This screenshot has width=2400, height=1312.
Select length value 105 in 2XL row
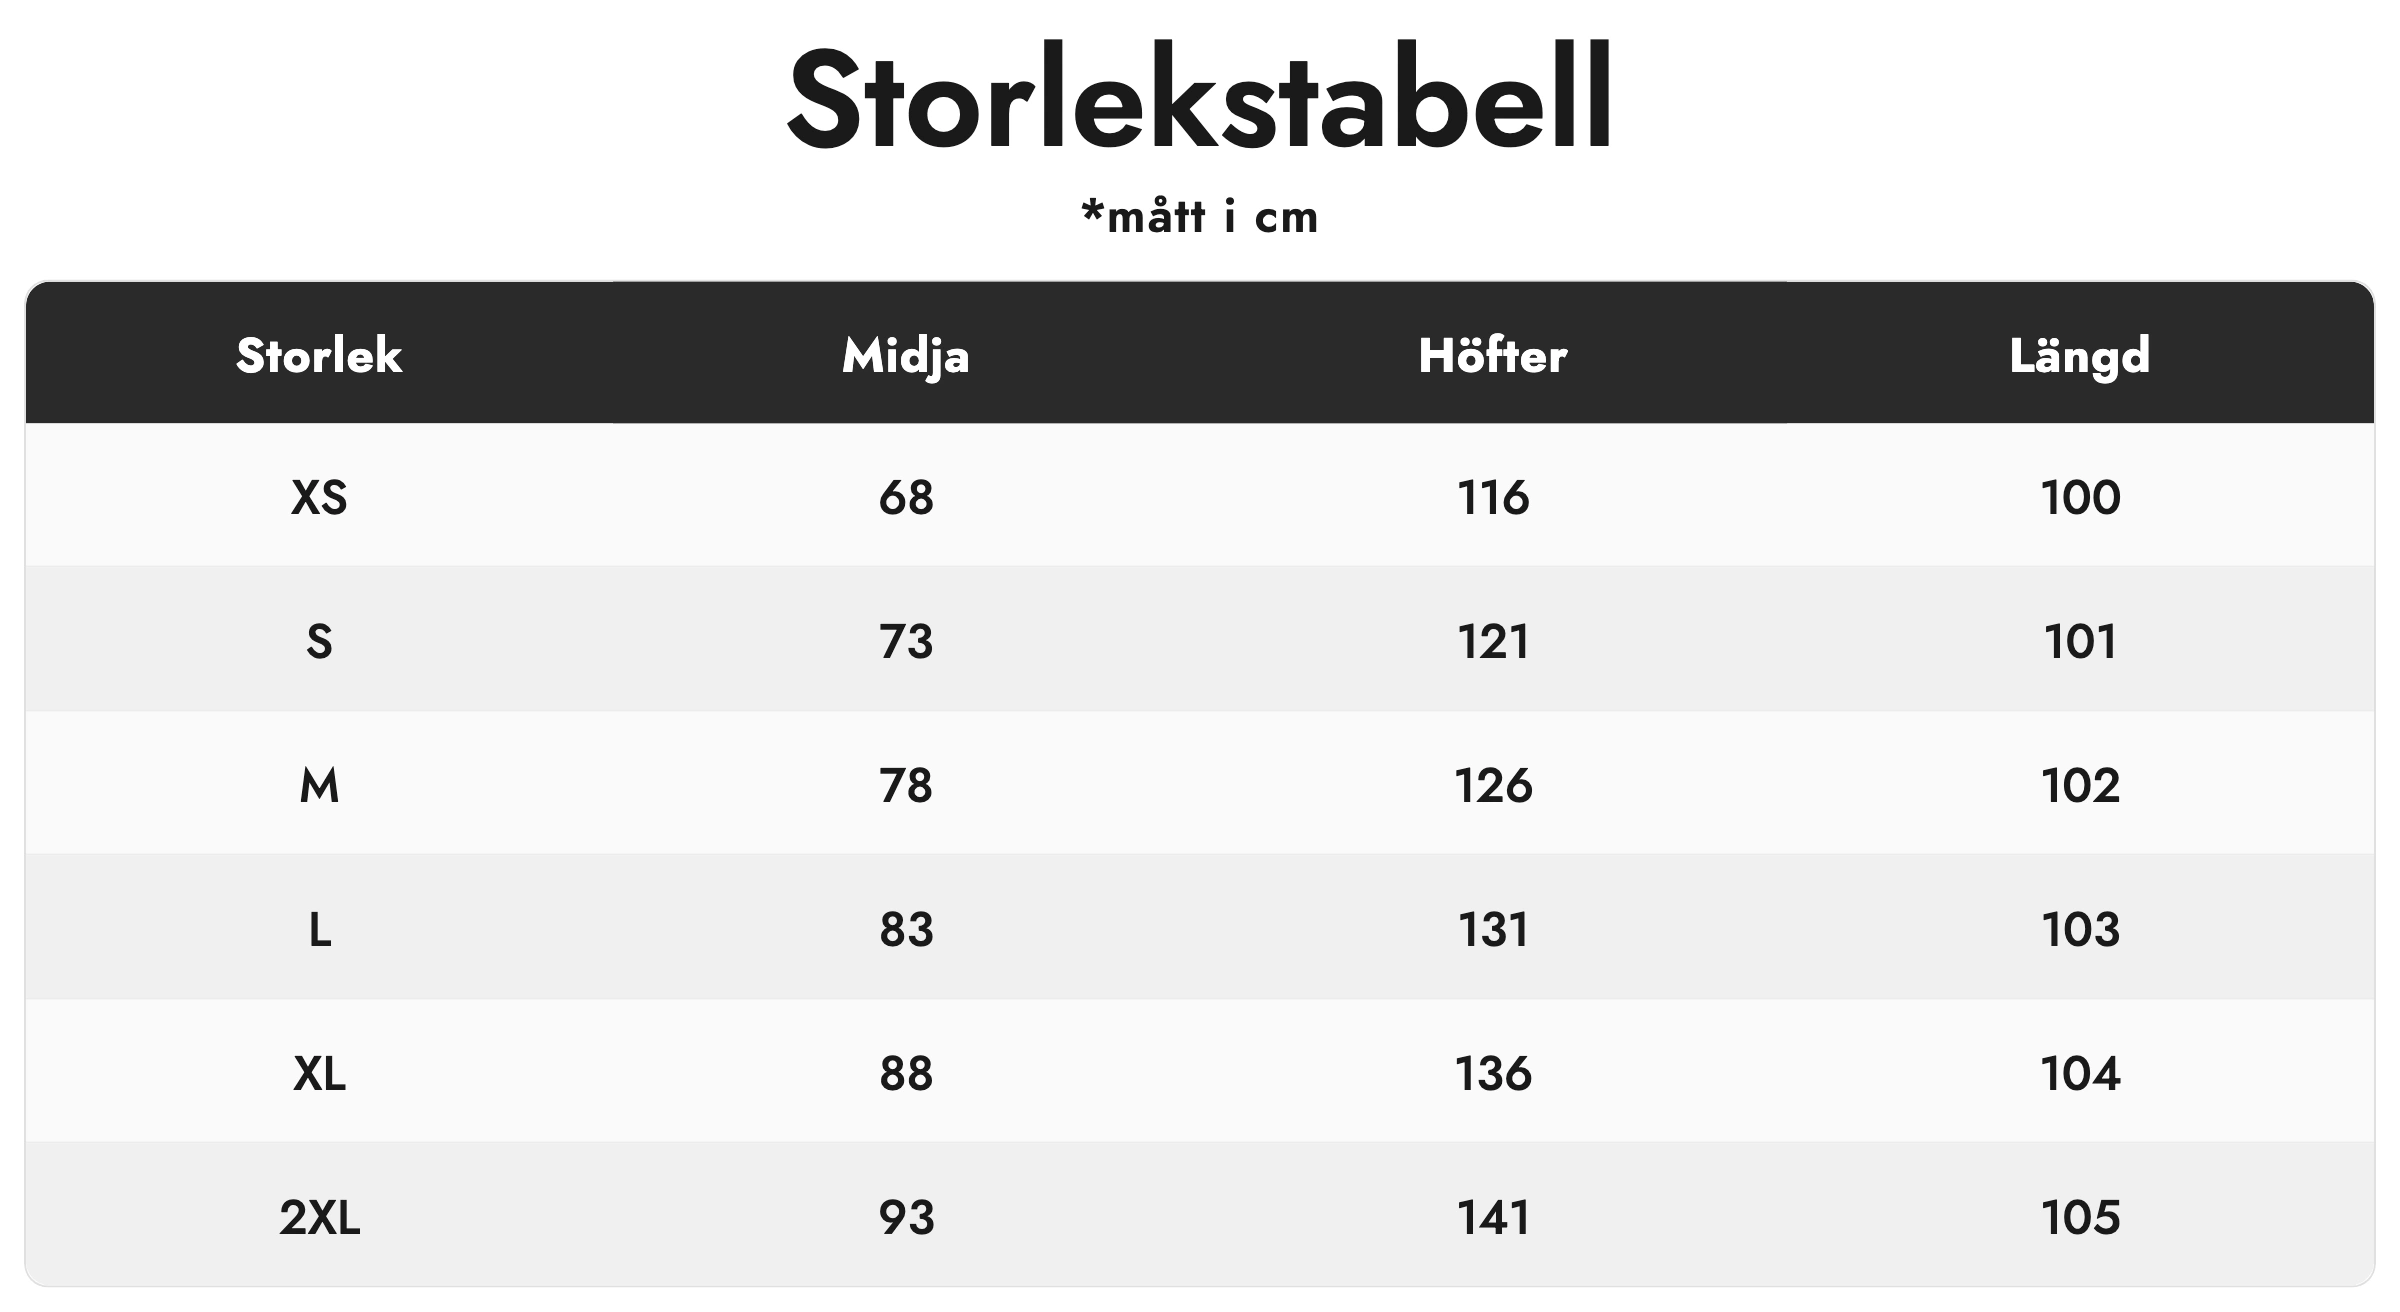2080,1218
